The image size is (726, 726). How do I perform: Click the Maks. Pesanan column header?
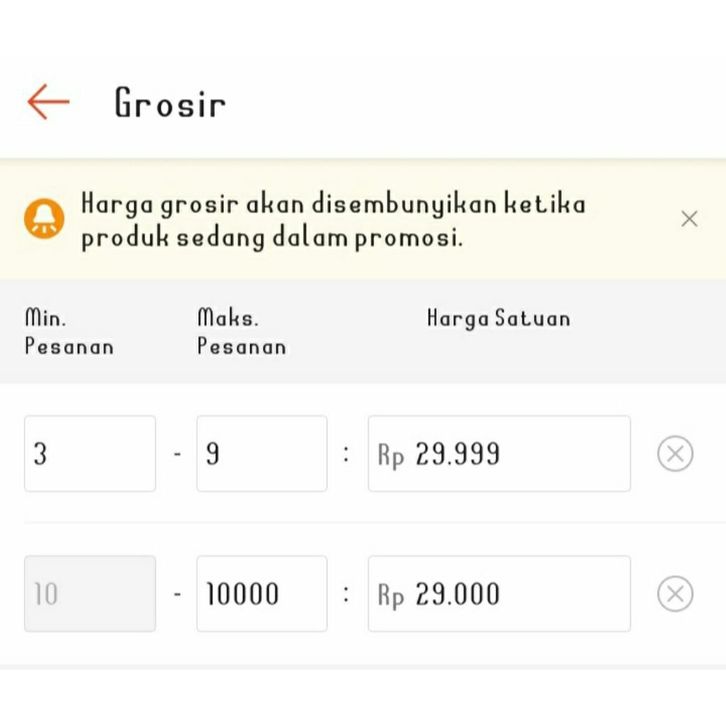click(241, 332)
